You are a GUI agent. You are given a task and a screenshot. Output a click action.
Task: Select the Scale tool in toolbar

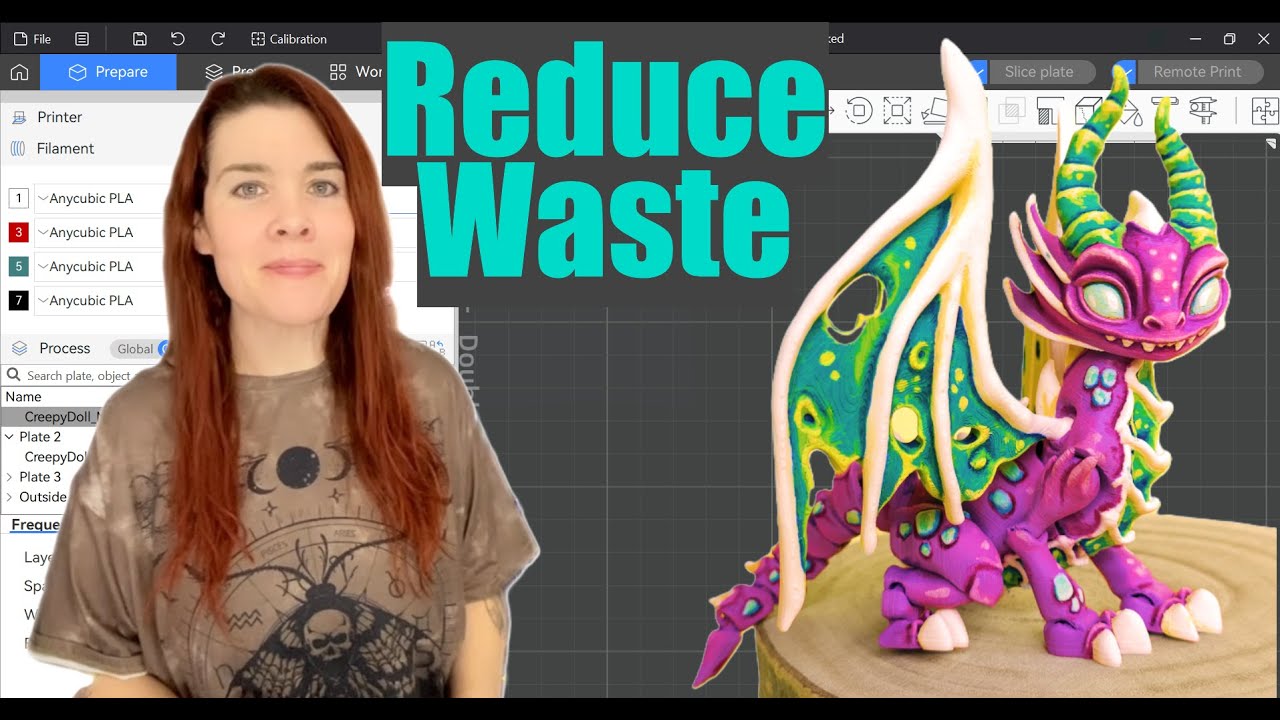pos(897,110)
